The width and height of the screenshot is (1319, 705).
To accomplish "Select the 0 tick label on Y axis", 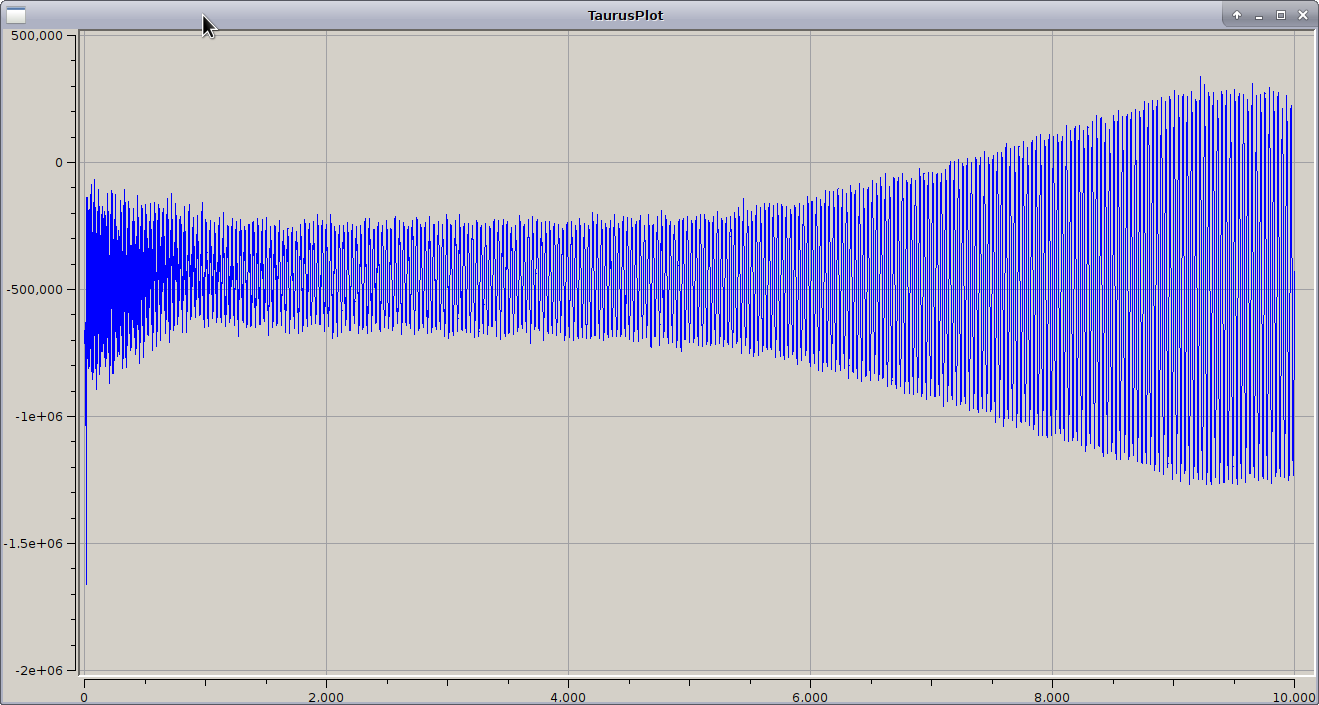I will [x=58, y=163].
